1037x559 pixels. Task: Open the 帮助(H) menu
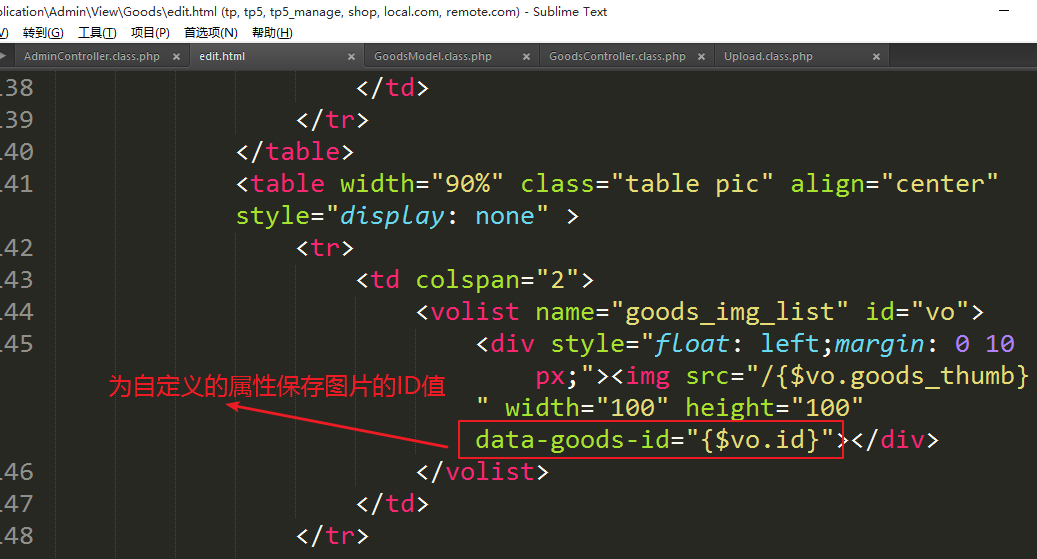coord(272,33)
